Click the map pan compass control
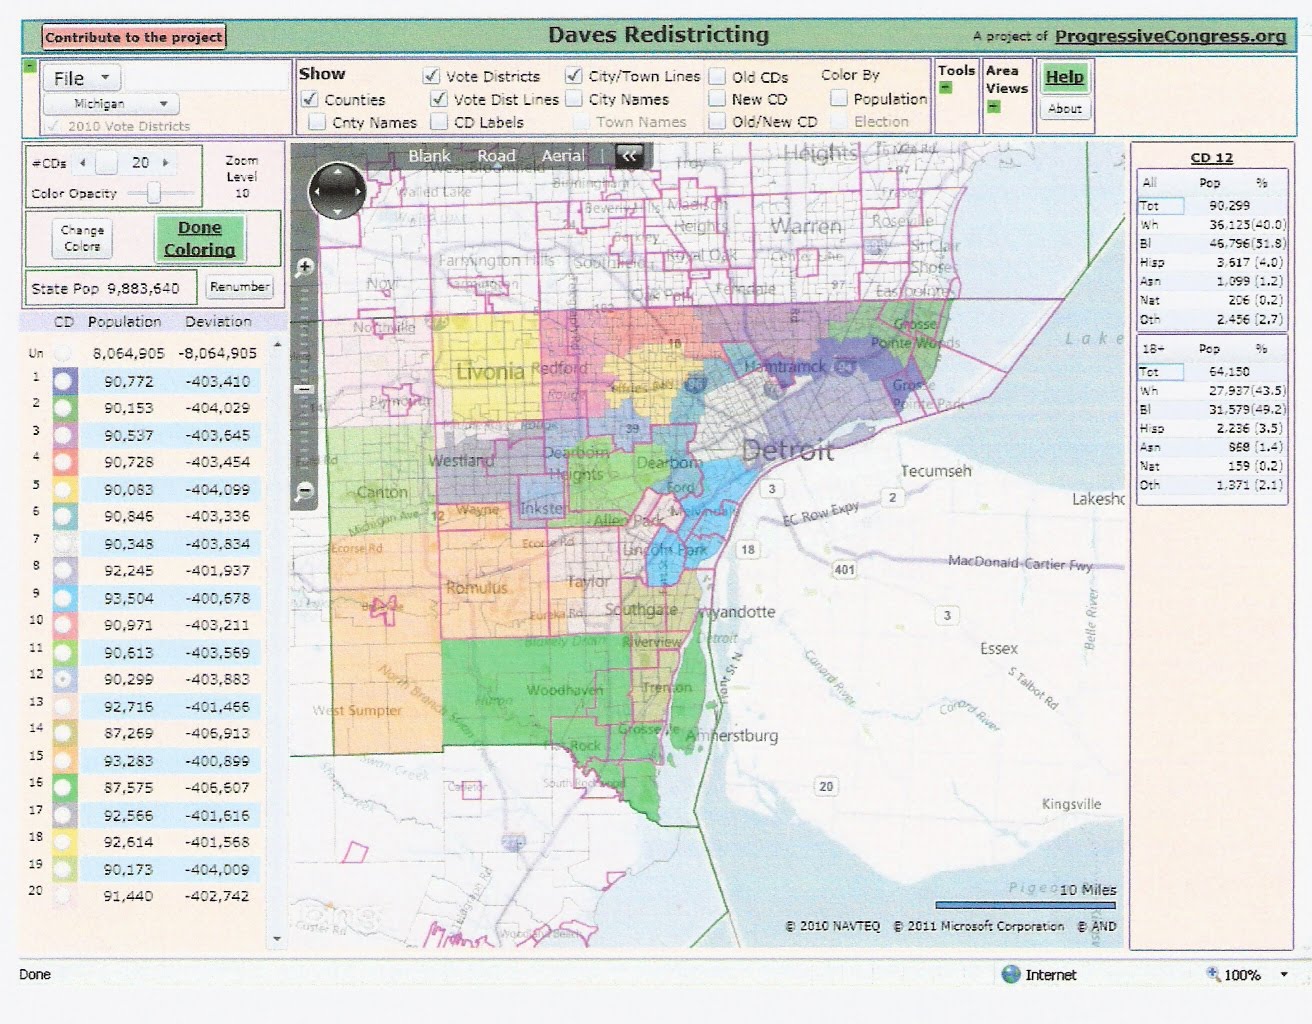The image size is (1312, 1024). (x=337, y=190)
